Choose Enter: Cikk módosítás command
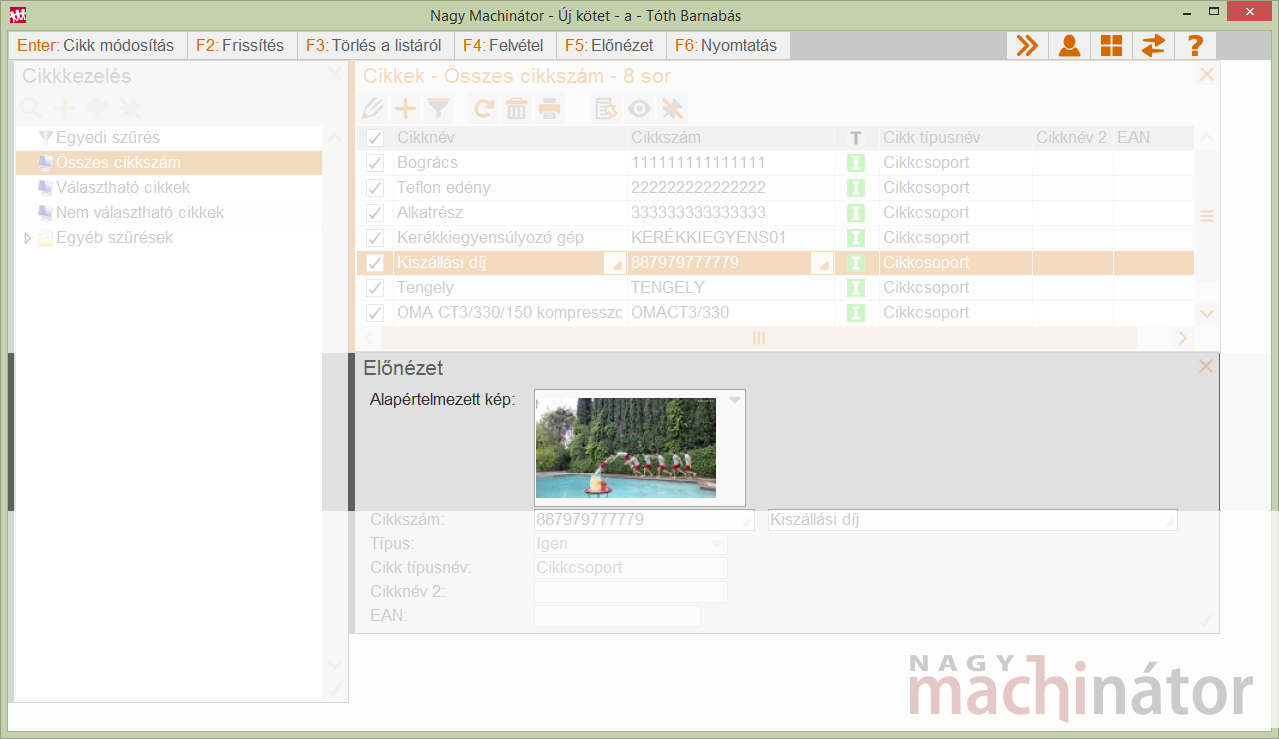This screenshot has width=1279, height=739. [96, 45]
